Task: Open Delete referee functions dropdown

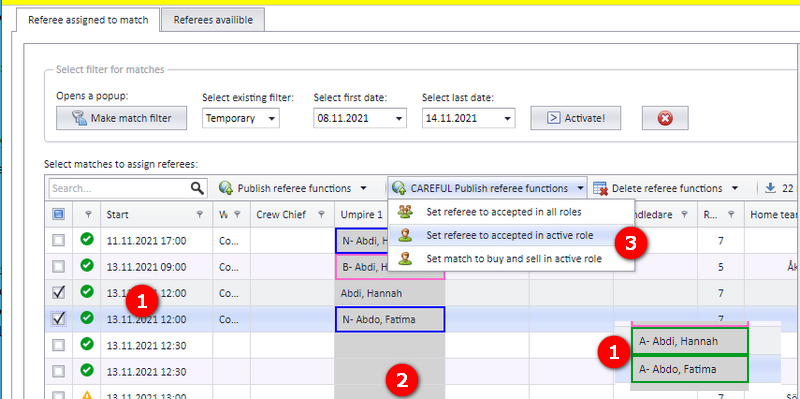Action: point(666,188)
